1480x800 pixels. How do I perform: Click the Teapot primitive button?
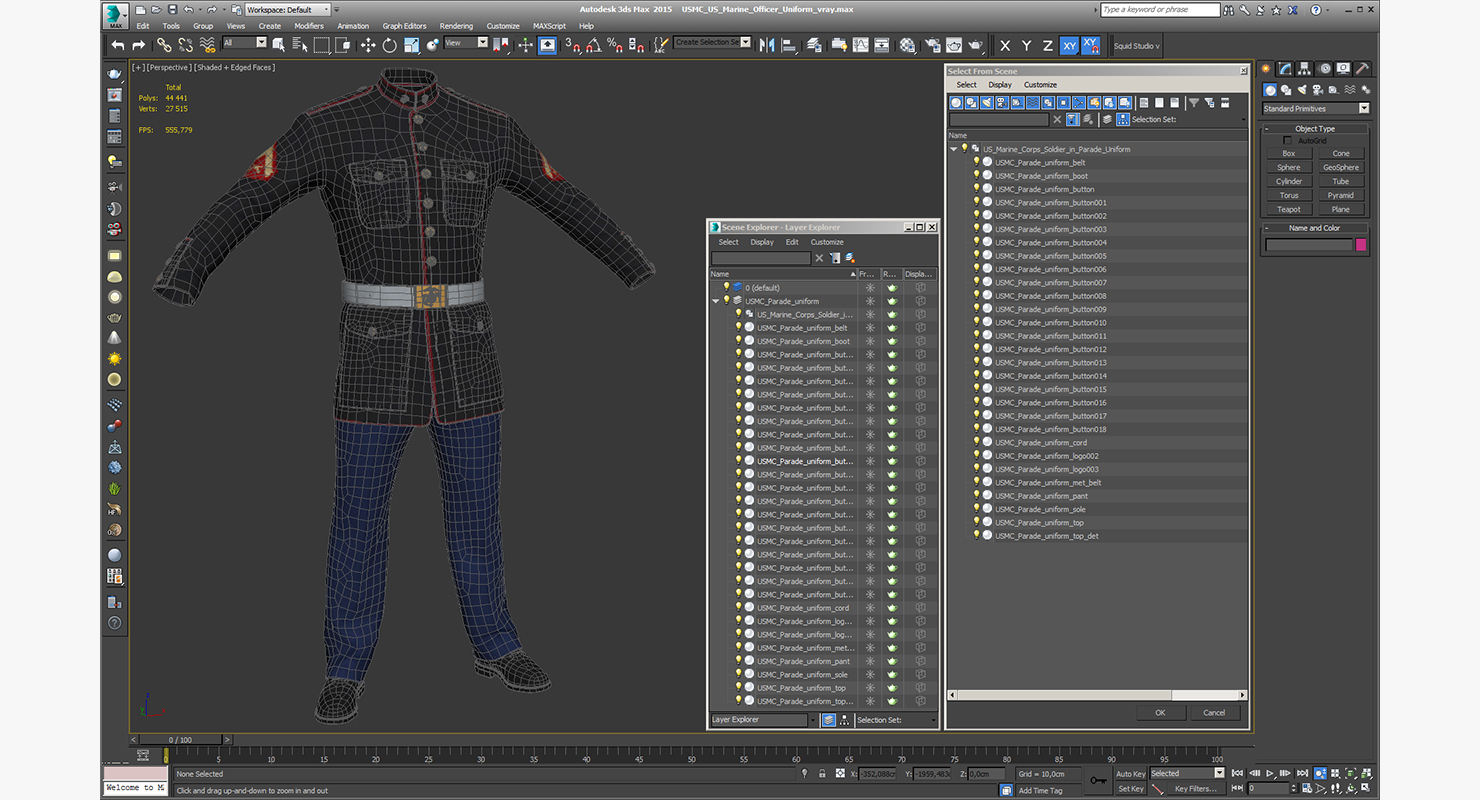(x=1289, y=209)
